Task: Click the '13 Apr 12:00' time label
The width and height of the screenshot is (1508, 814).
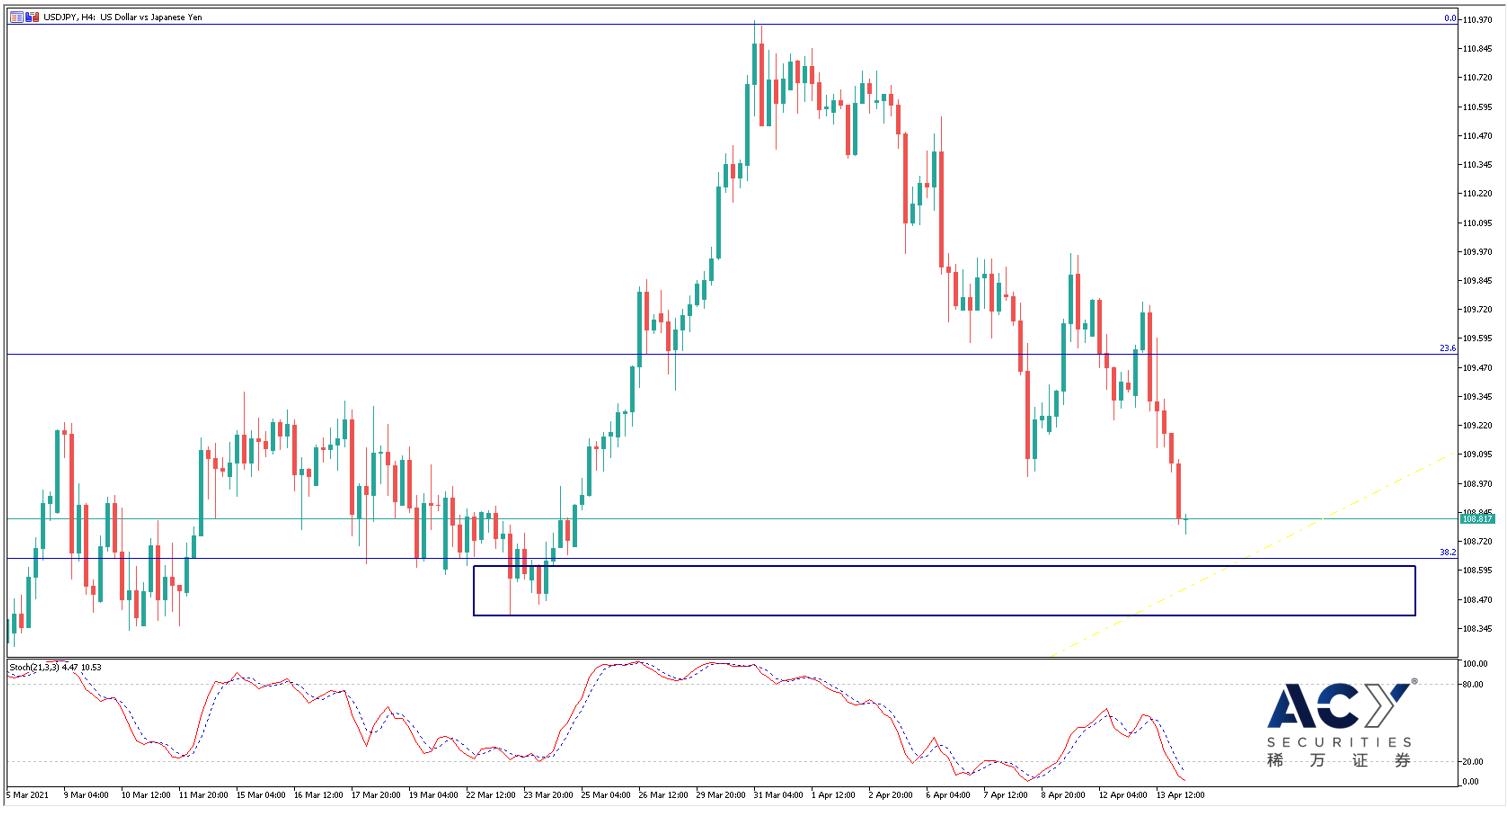Action: [x=1181, y=795]
